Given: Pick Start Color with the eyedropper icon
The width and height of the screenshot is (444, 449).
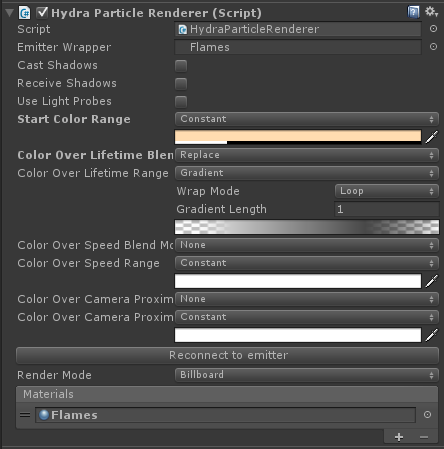Looking at the screenshot, I should [432, 137].
